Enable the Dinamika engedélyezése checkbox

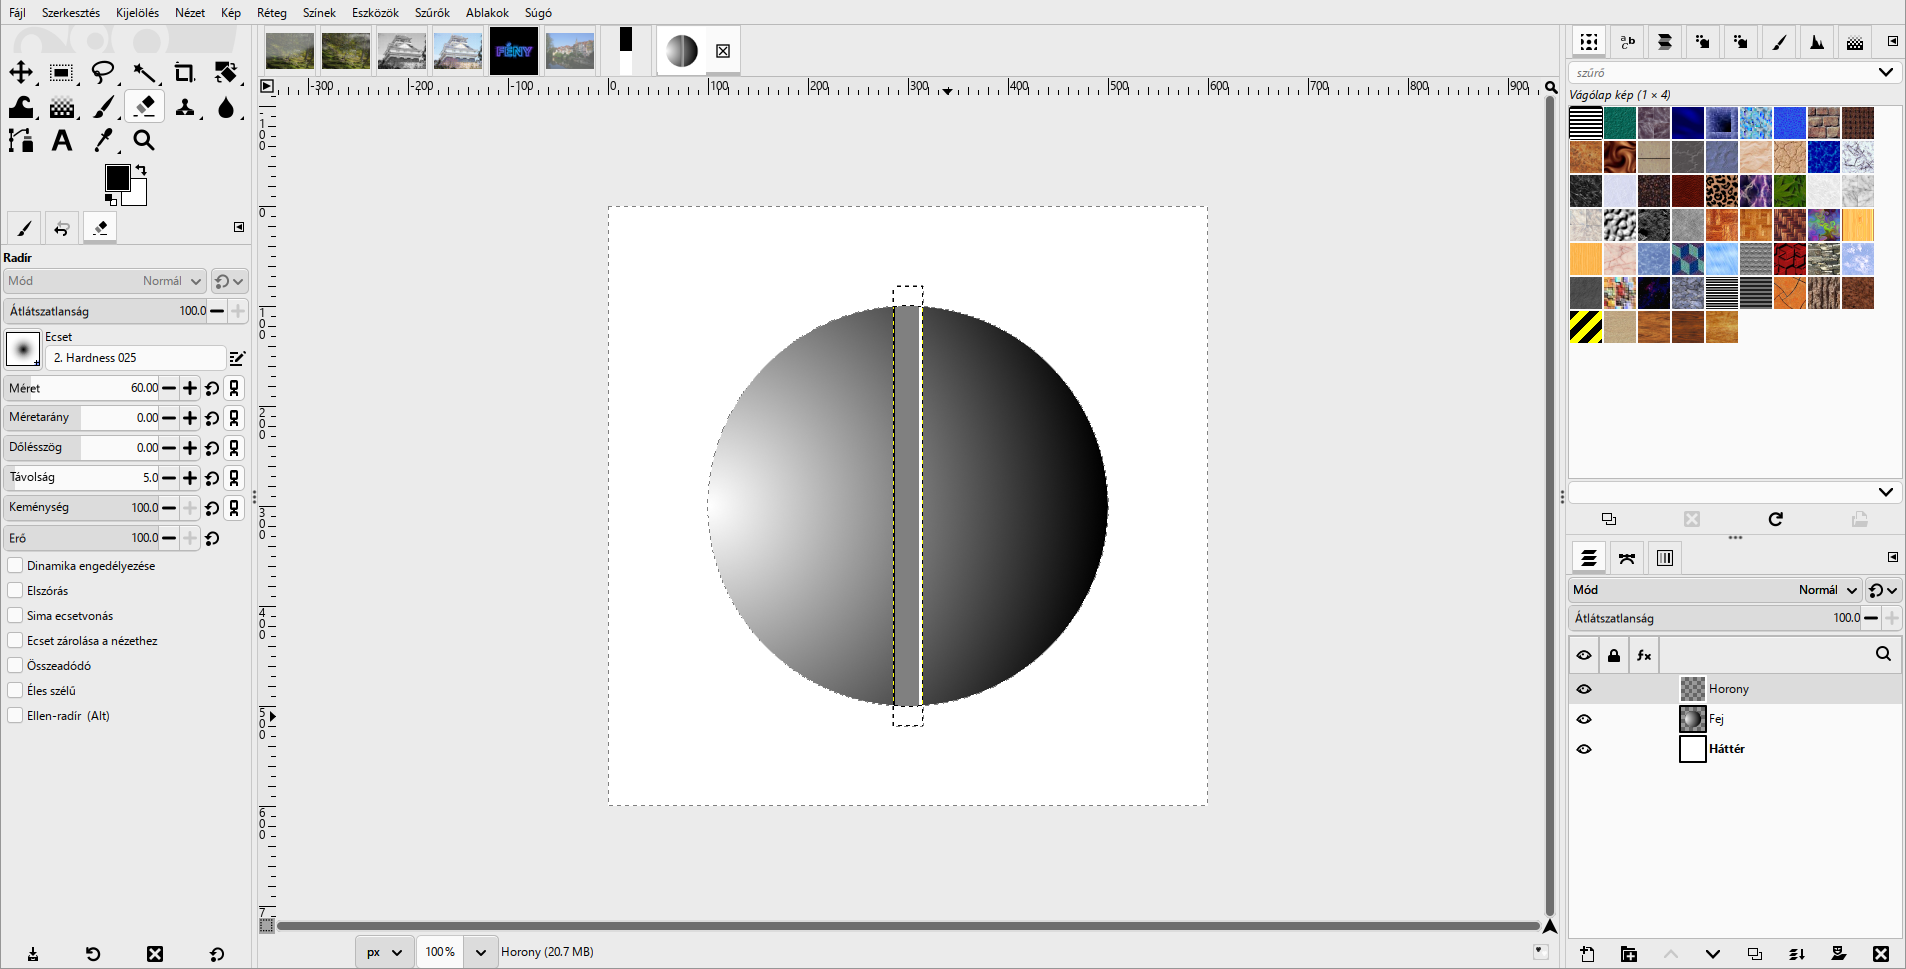point(15,565)
